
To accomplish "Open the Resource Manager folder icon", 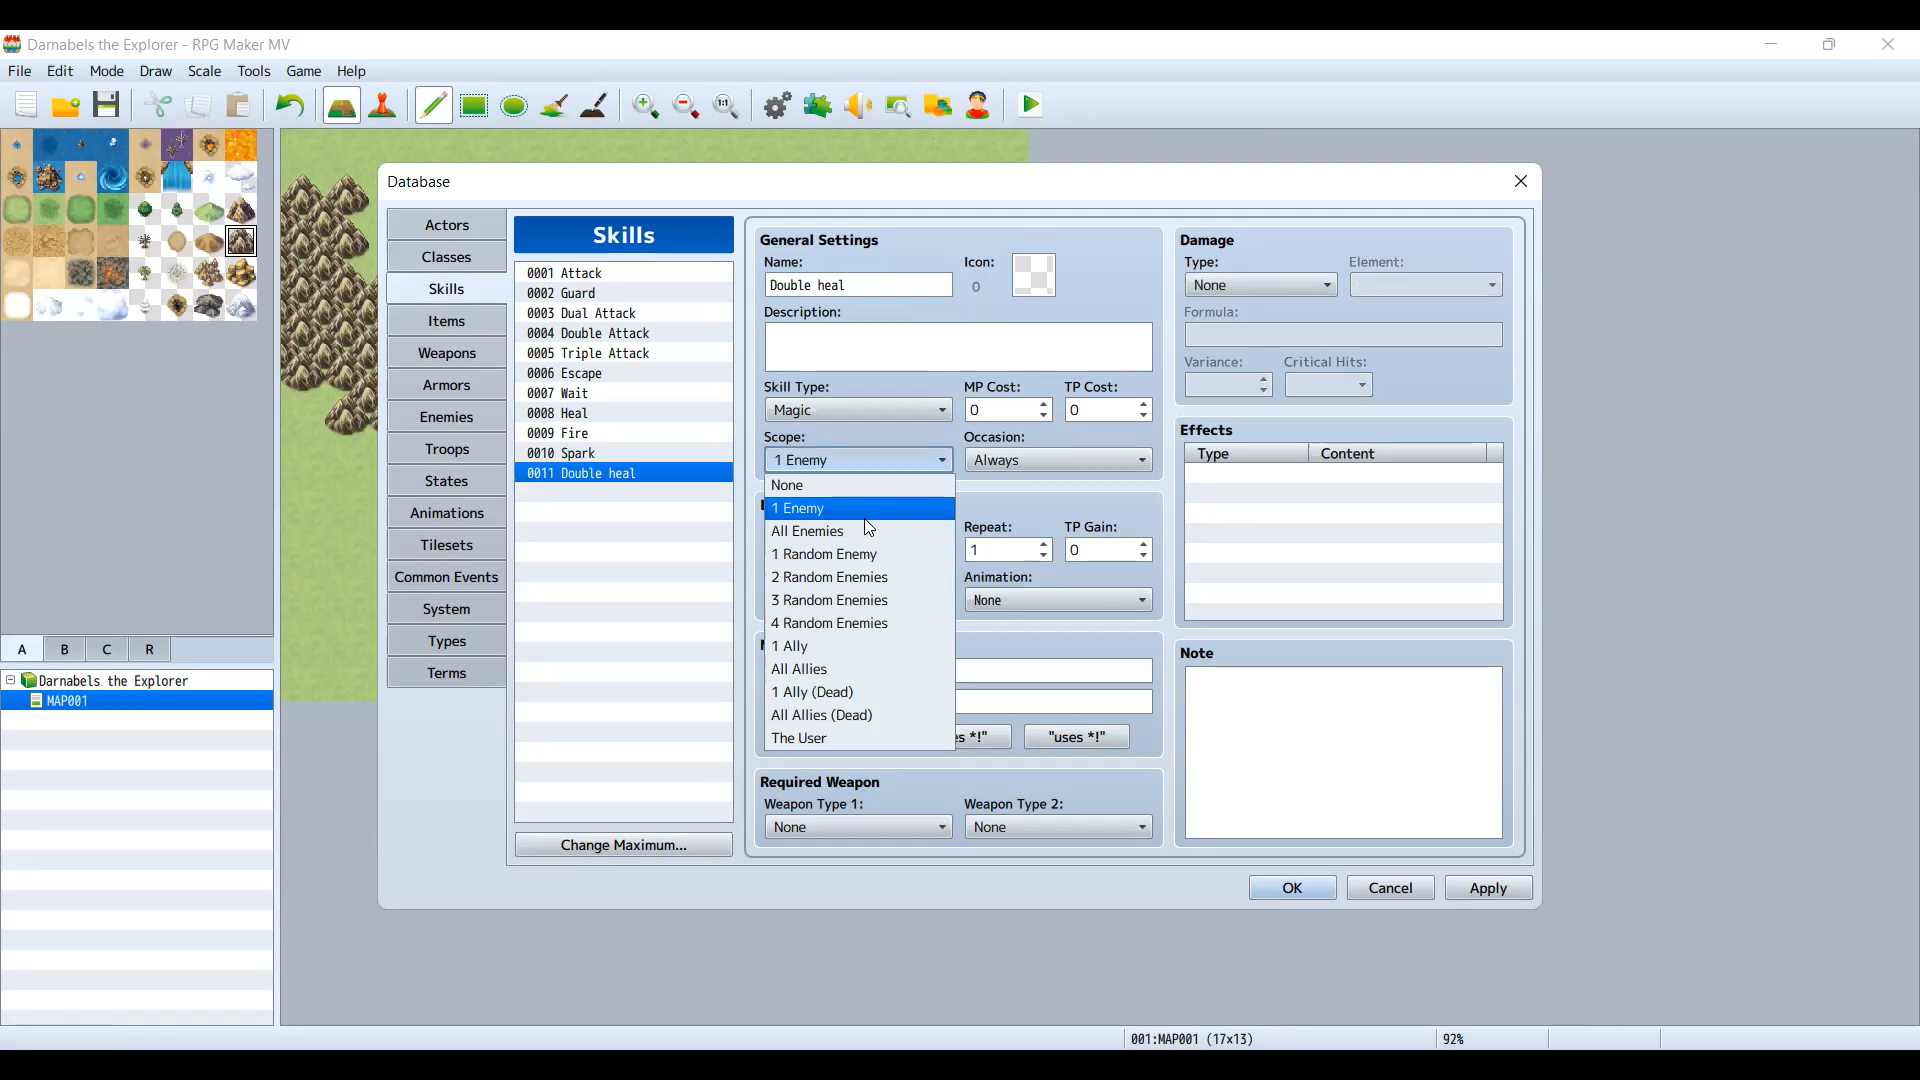I will pos(938,105).
